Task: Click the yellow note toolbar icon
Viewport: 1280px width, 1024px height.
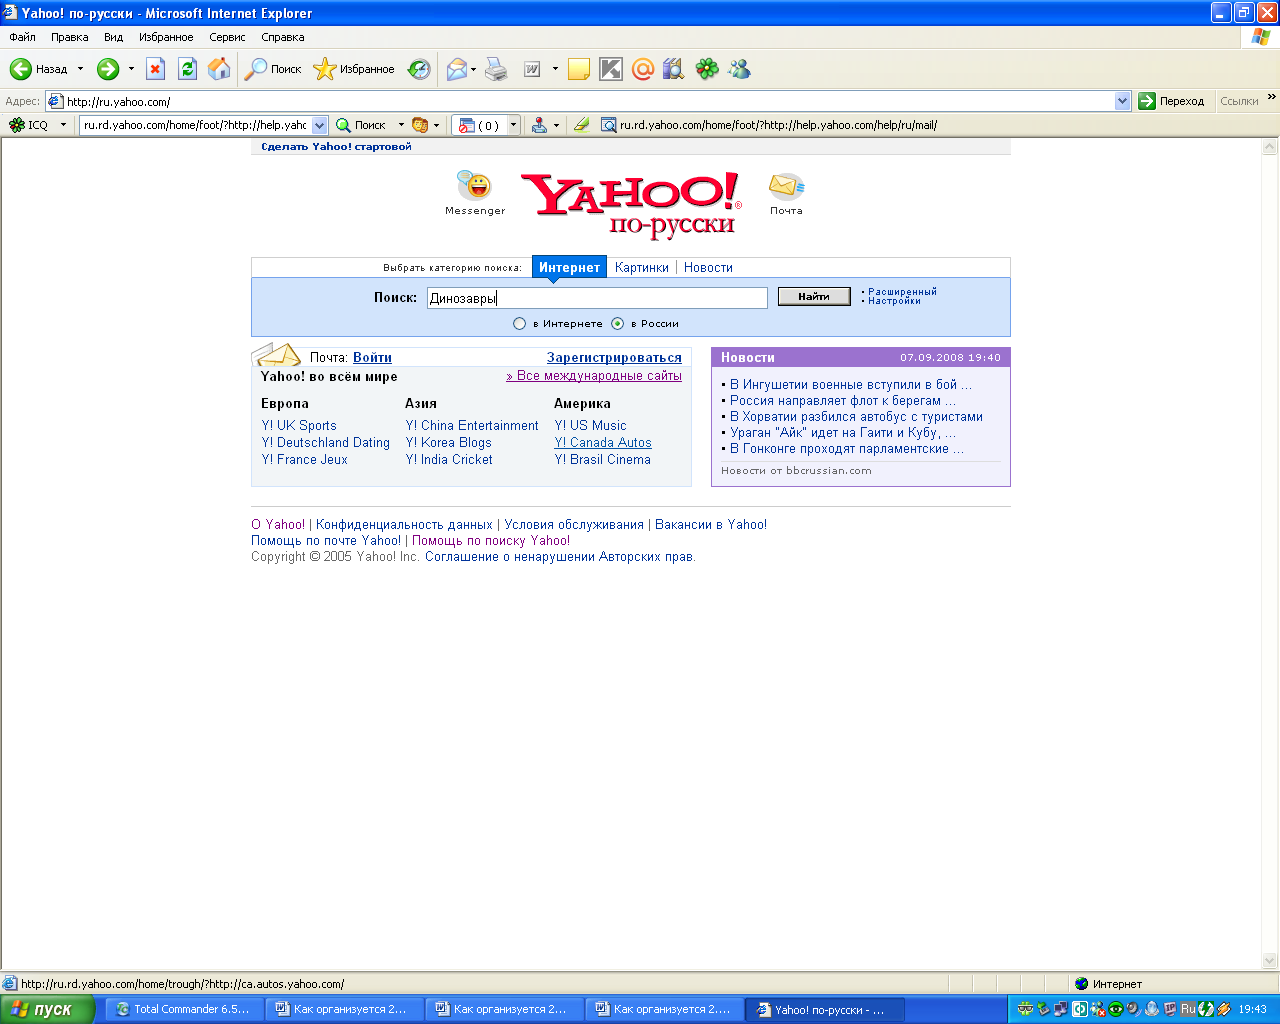Action: click(578, 69)
